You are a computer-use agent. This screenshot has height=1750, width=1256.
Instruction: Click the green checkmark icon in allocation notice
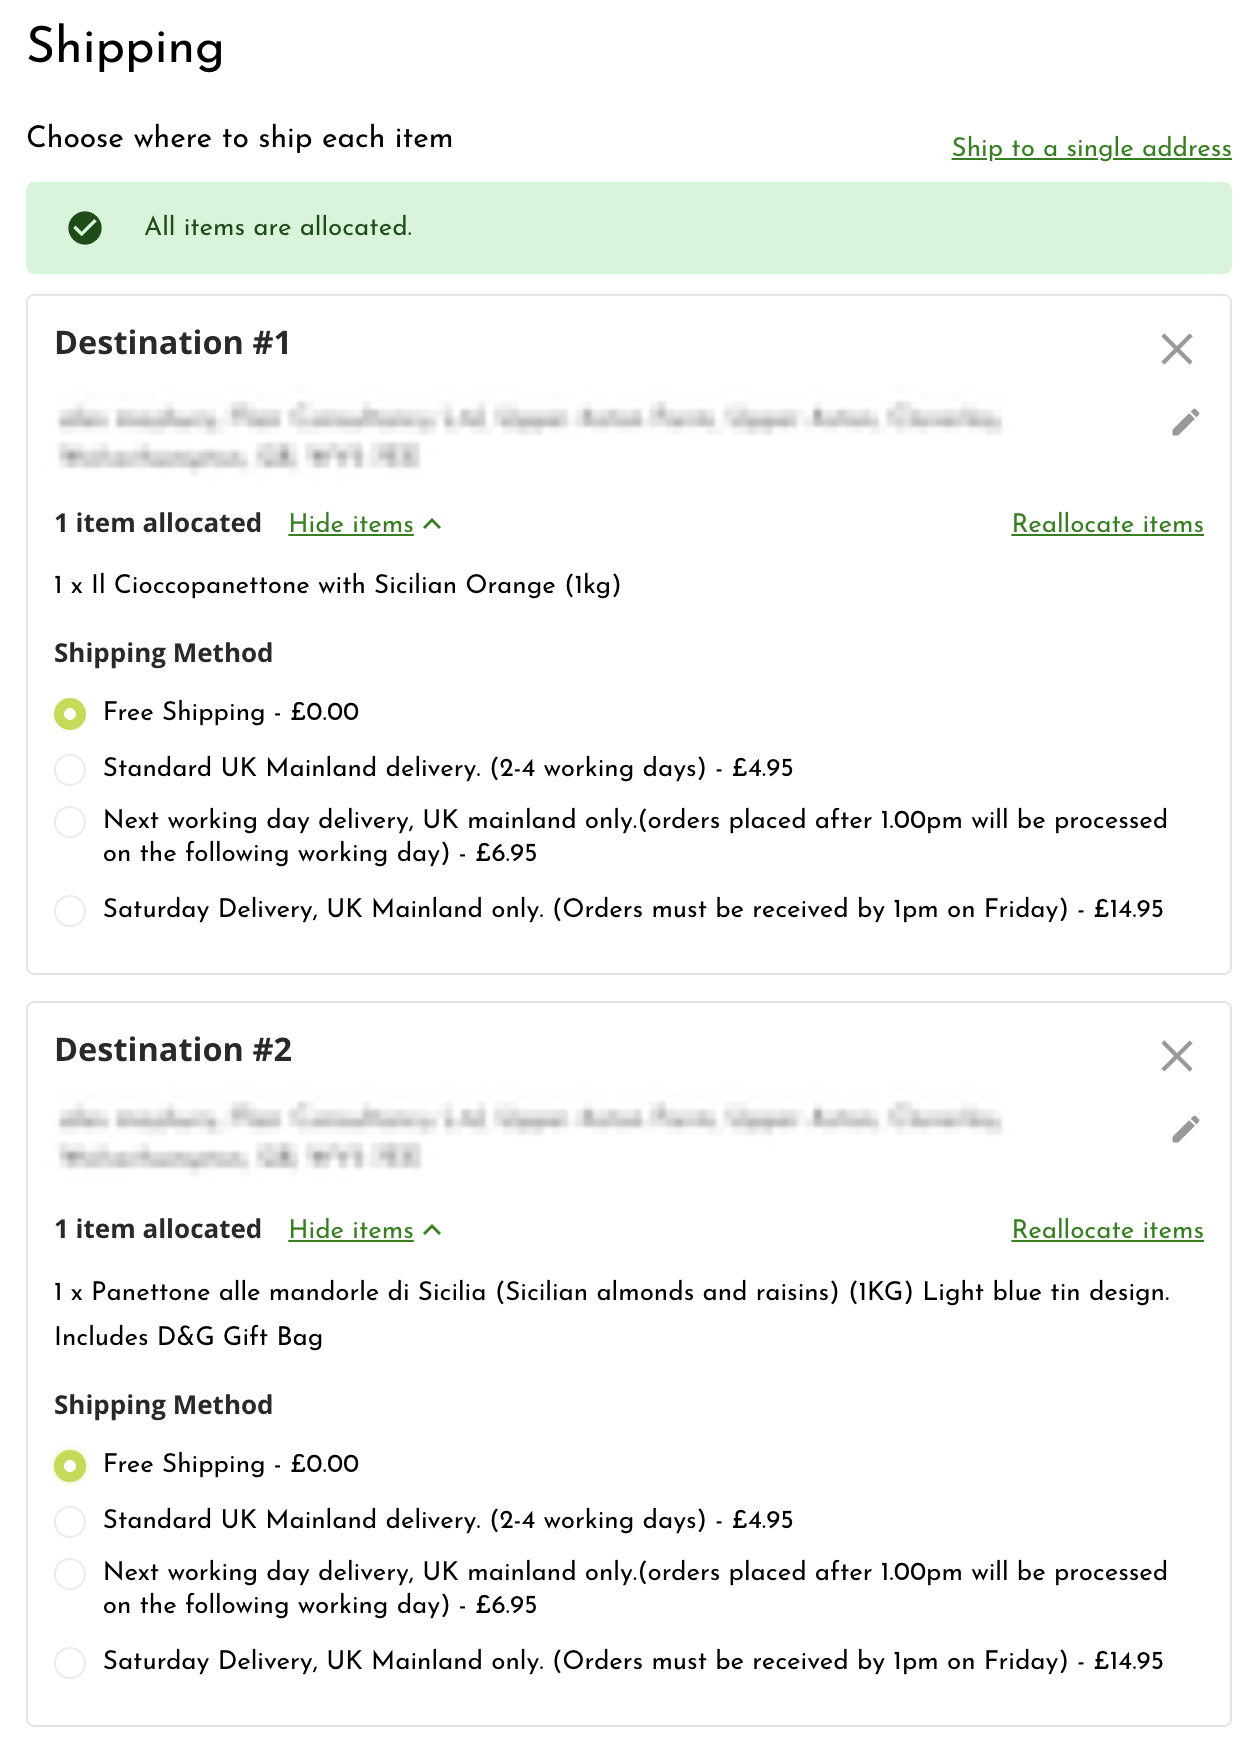[x=85, y=228]
